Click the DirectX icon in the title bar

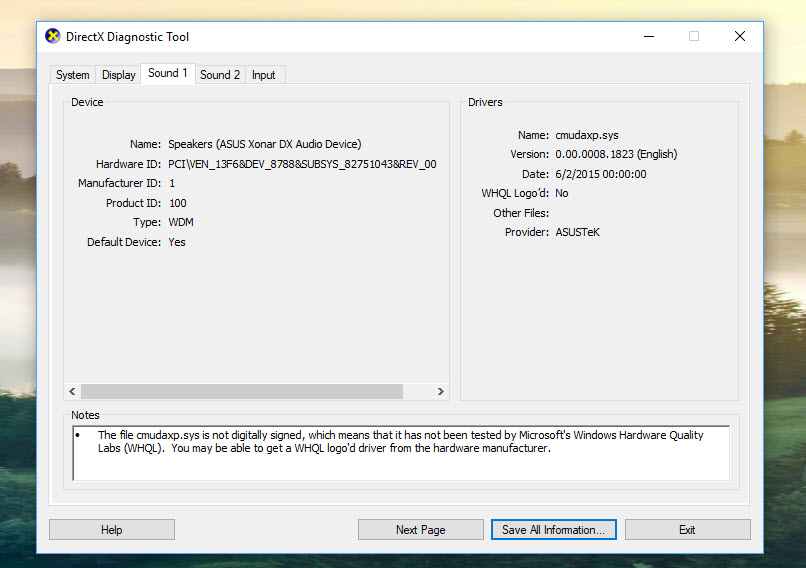click(52, 36)
